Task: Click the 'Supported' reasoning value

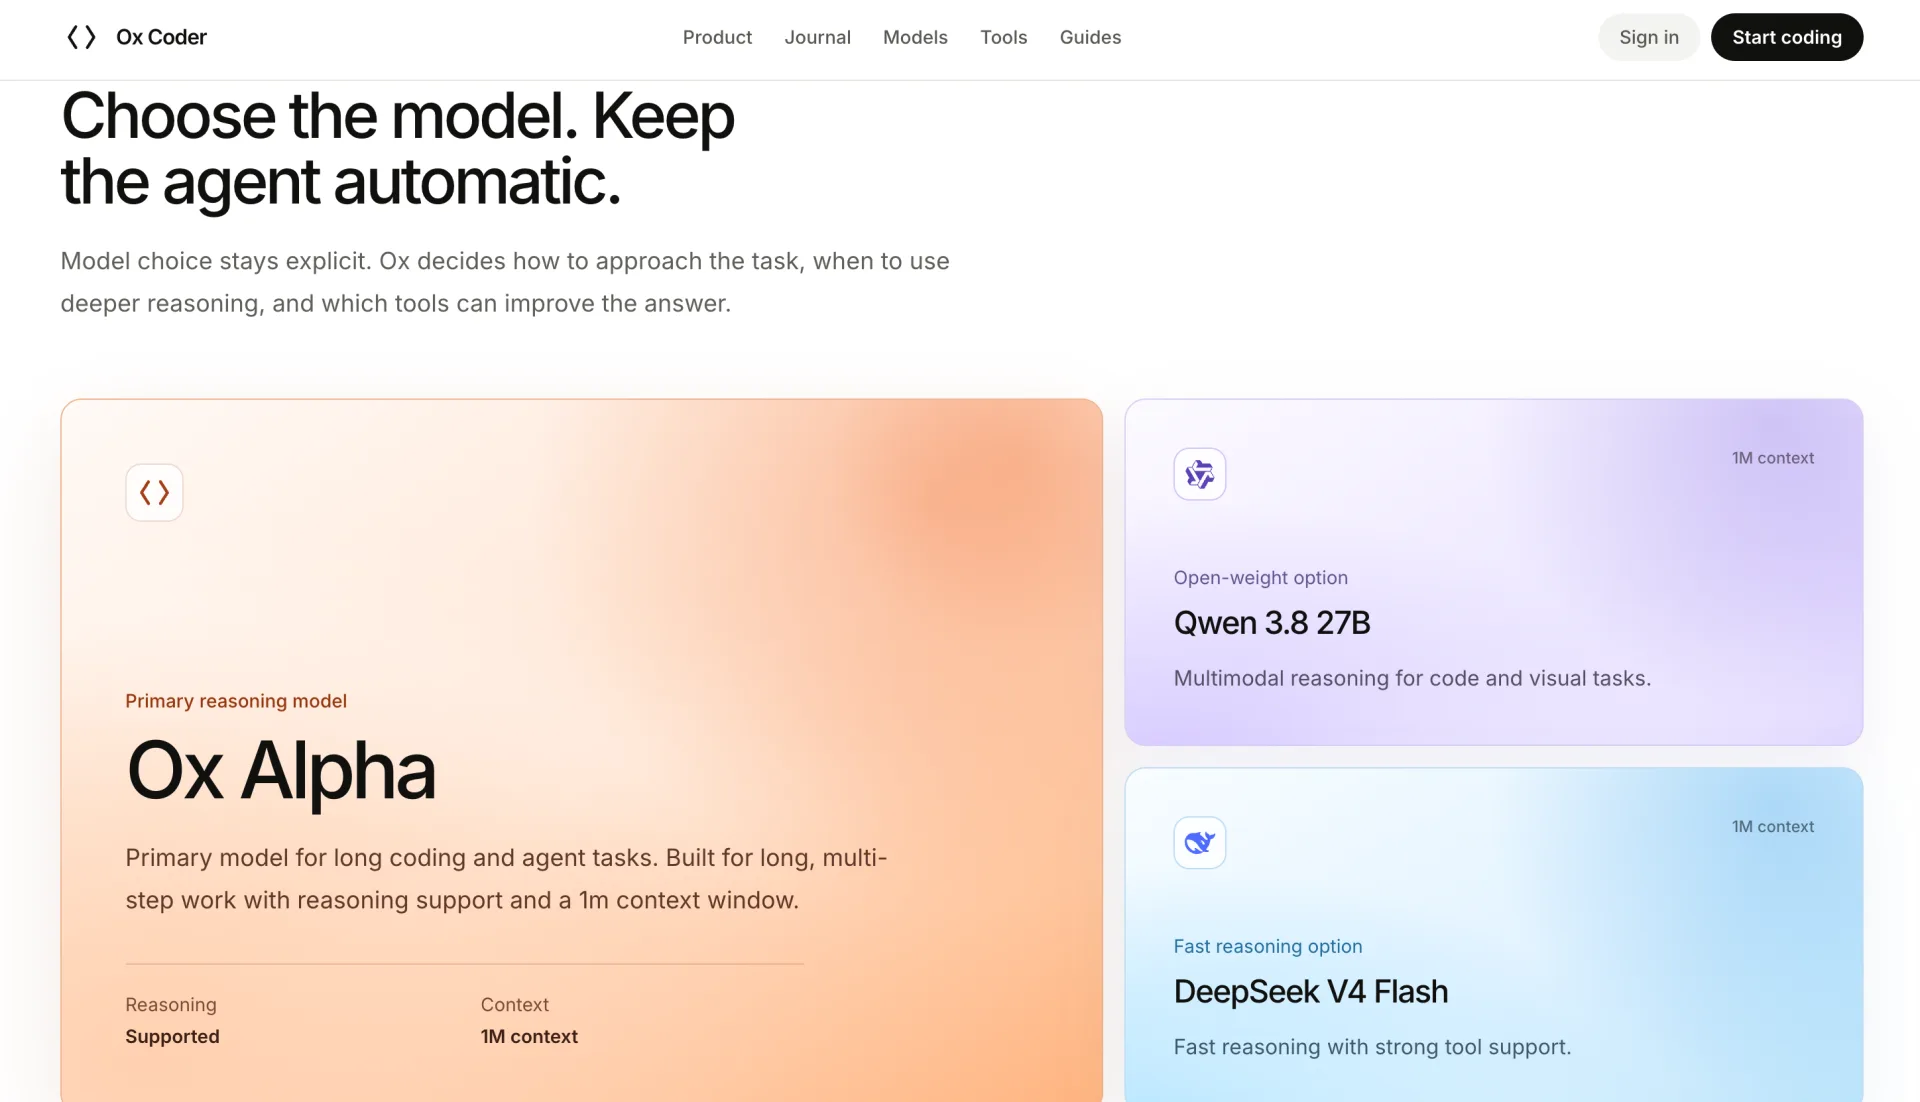Action: pyautogui.click(x=172, y=1037)
